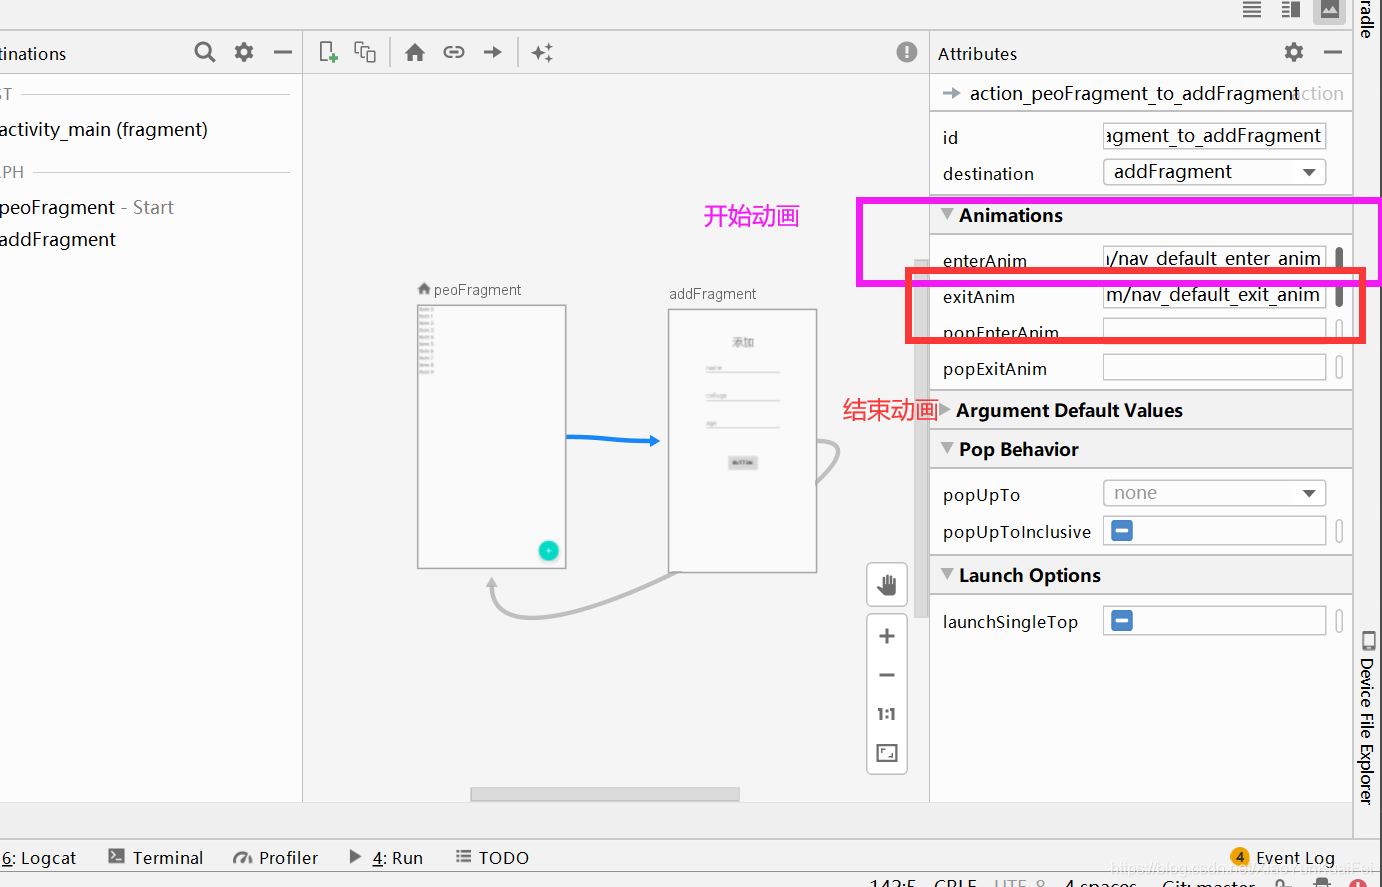Set home destination using the house icon
Viewport: 1382px width, 887px height.
pyautogui.click(x=415, y=52)
